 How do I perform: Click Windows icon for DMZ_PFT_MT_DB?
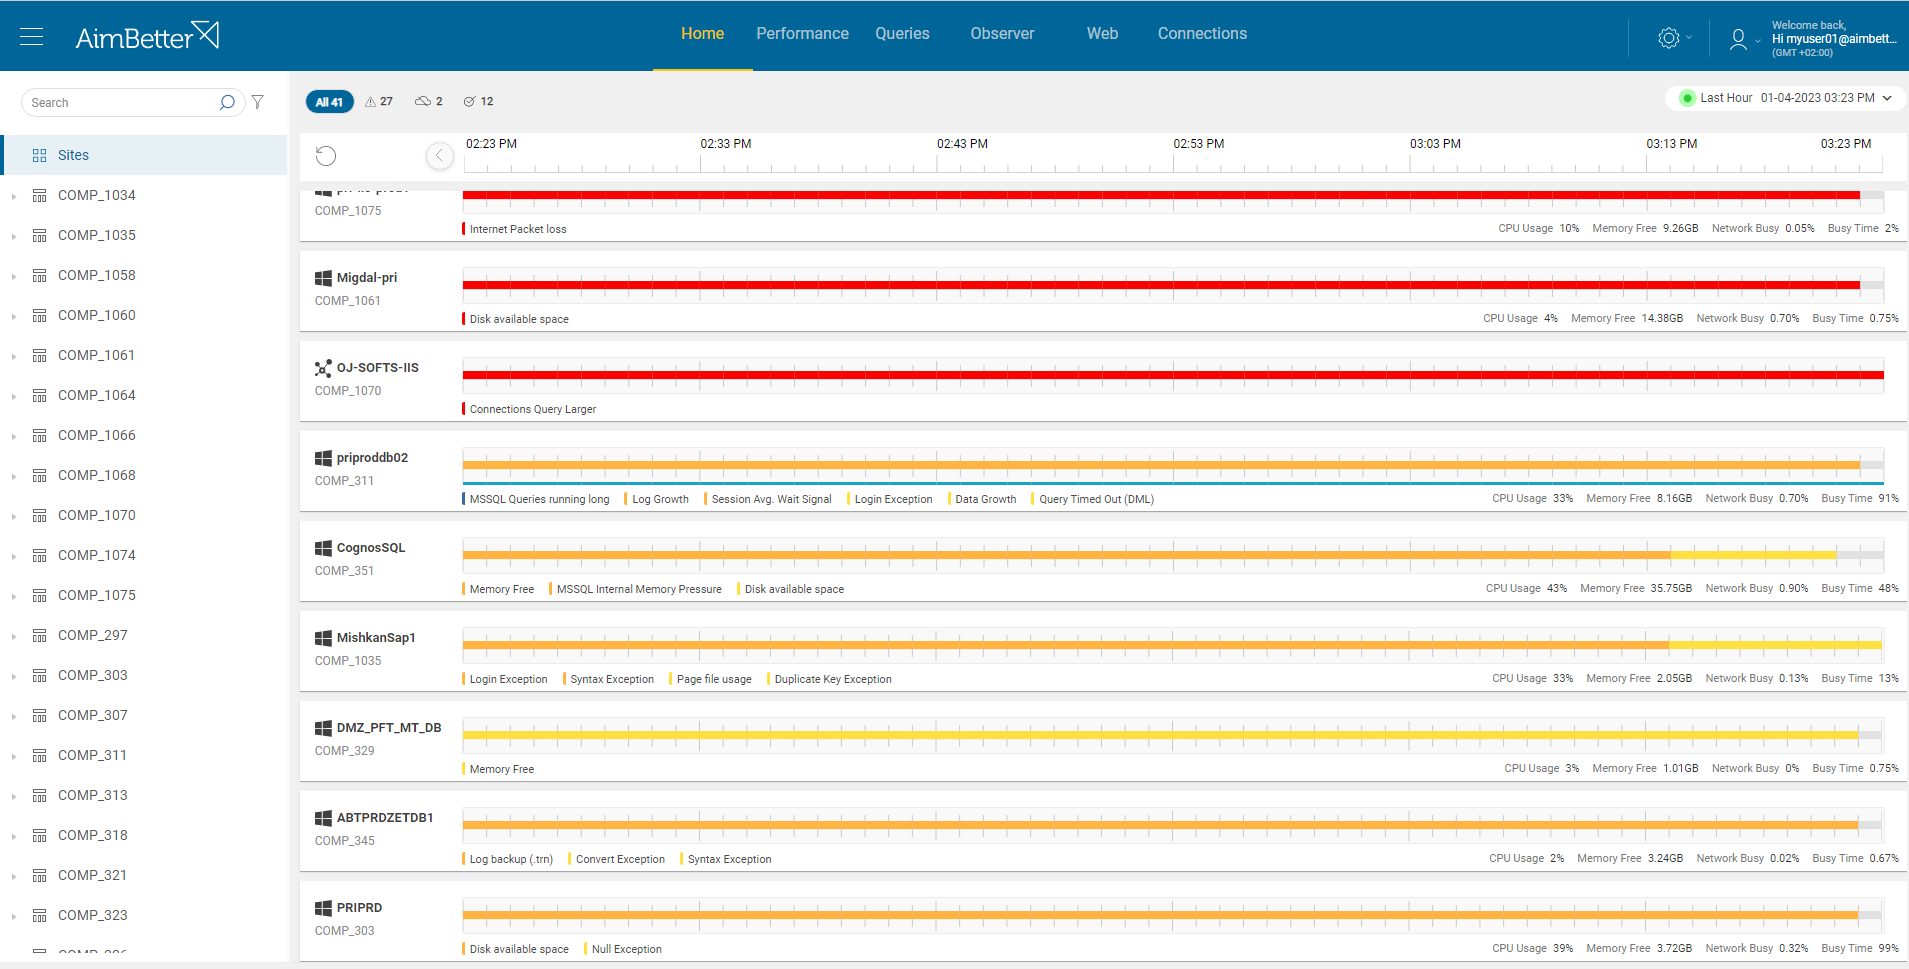[323, 728]
